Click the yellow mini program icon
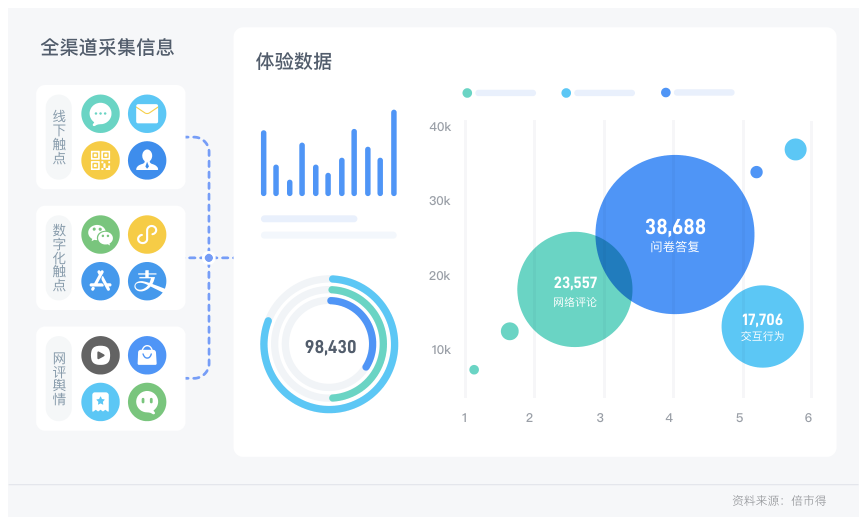867x525 pixels. 147,235
